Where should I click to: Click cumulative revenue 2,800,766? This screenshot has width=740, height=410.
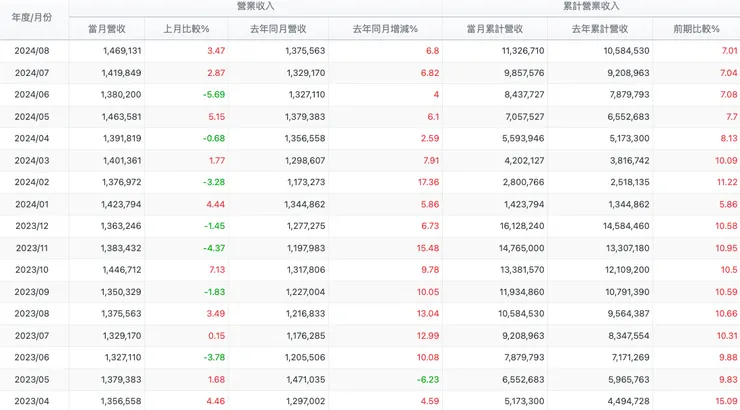click(x=523, y=182)
